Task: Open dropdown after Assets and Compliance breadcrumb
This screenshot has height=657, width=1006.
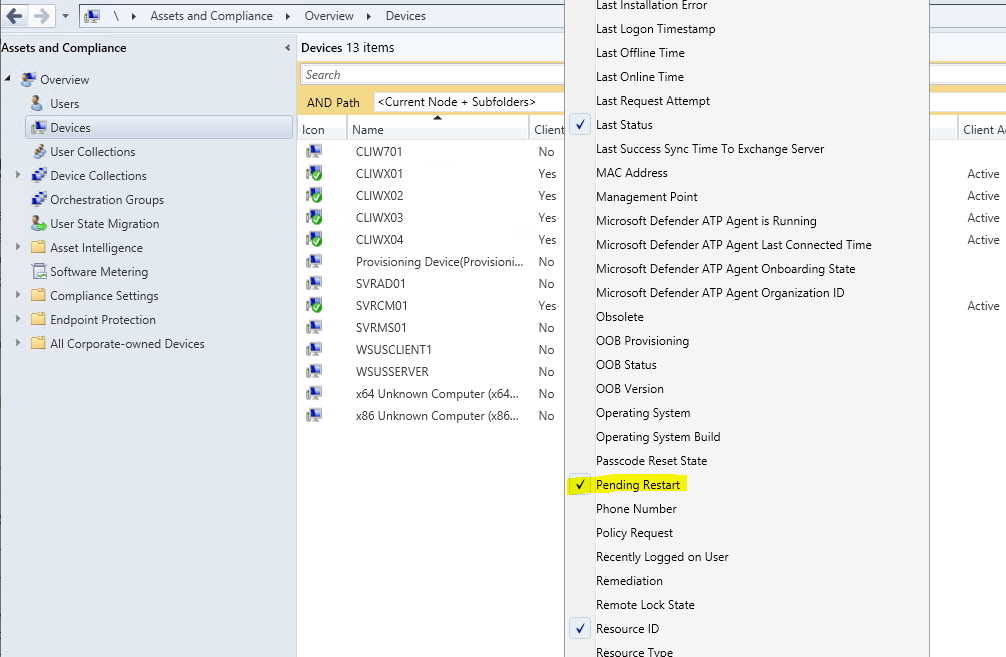Action: (x=287, y=16)
